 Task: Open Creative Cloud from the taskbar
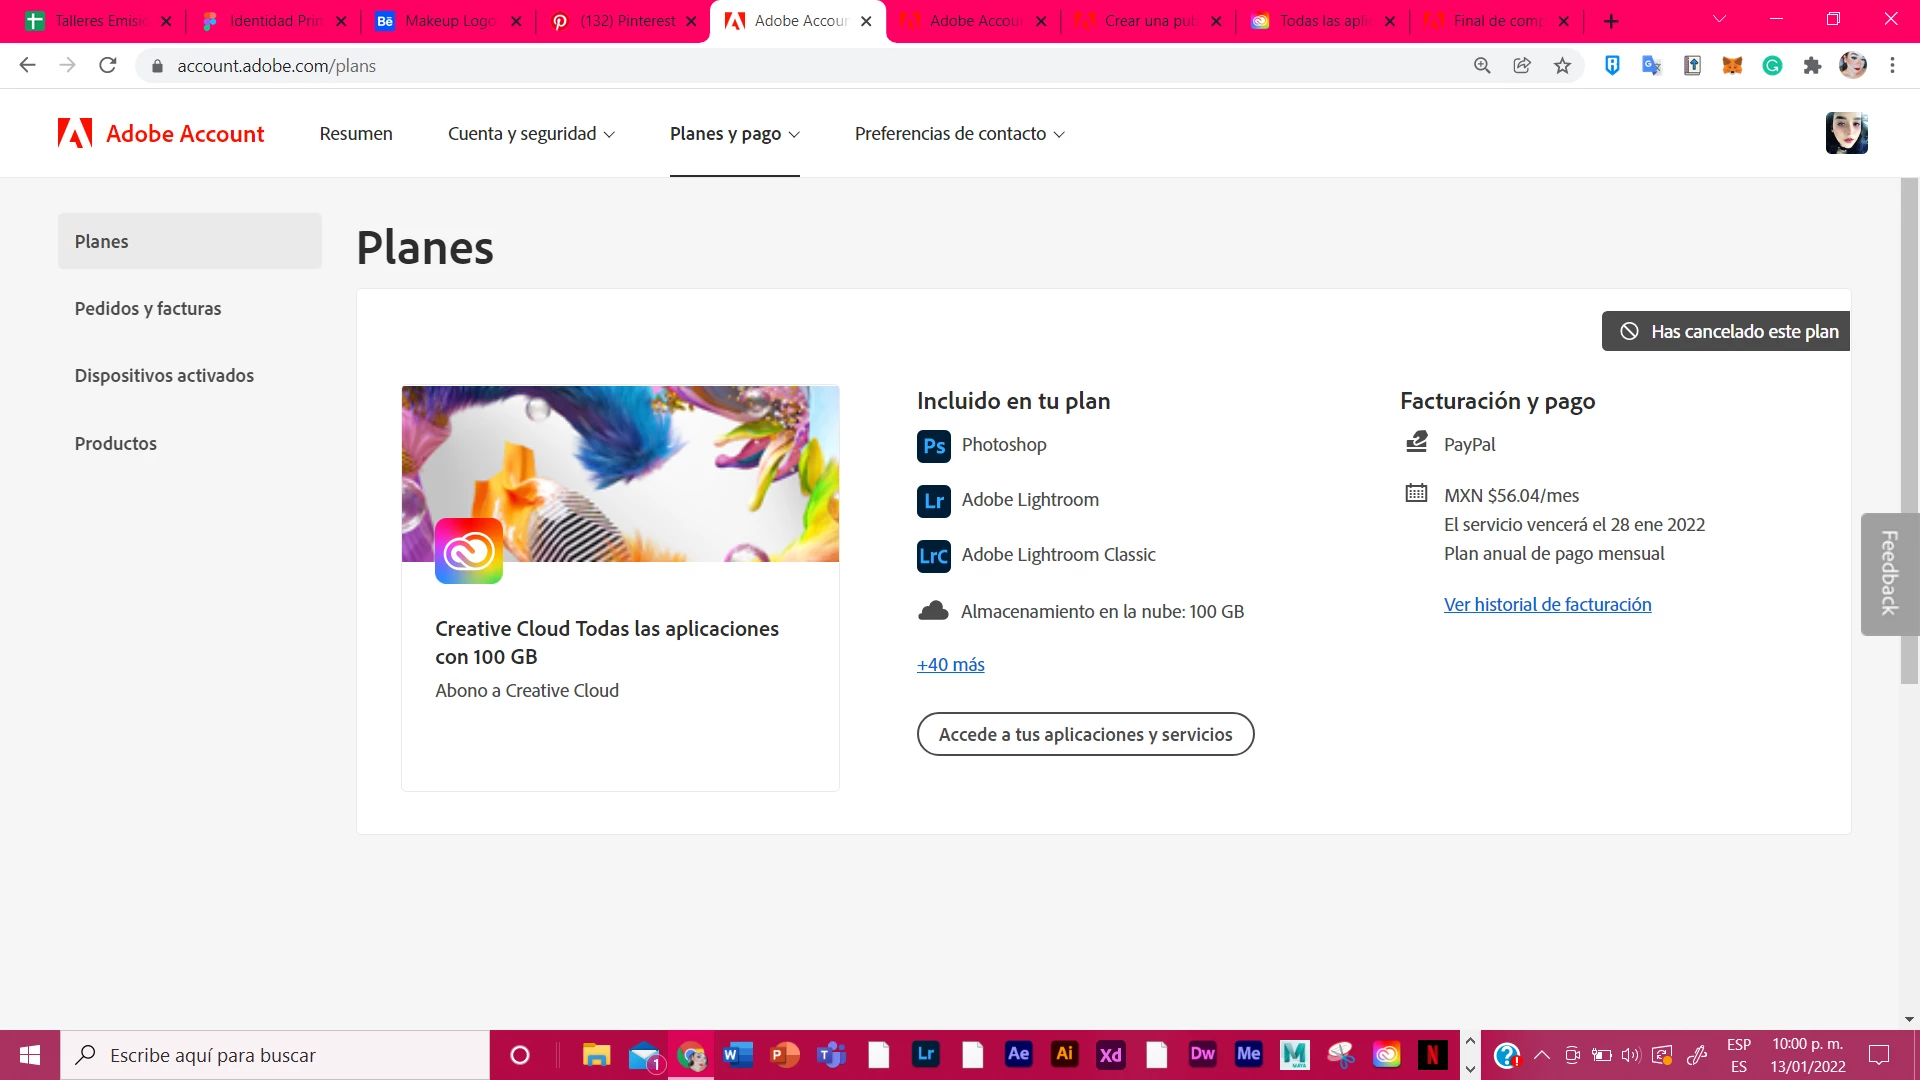coord(1386,1054)
